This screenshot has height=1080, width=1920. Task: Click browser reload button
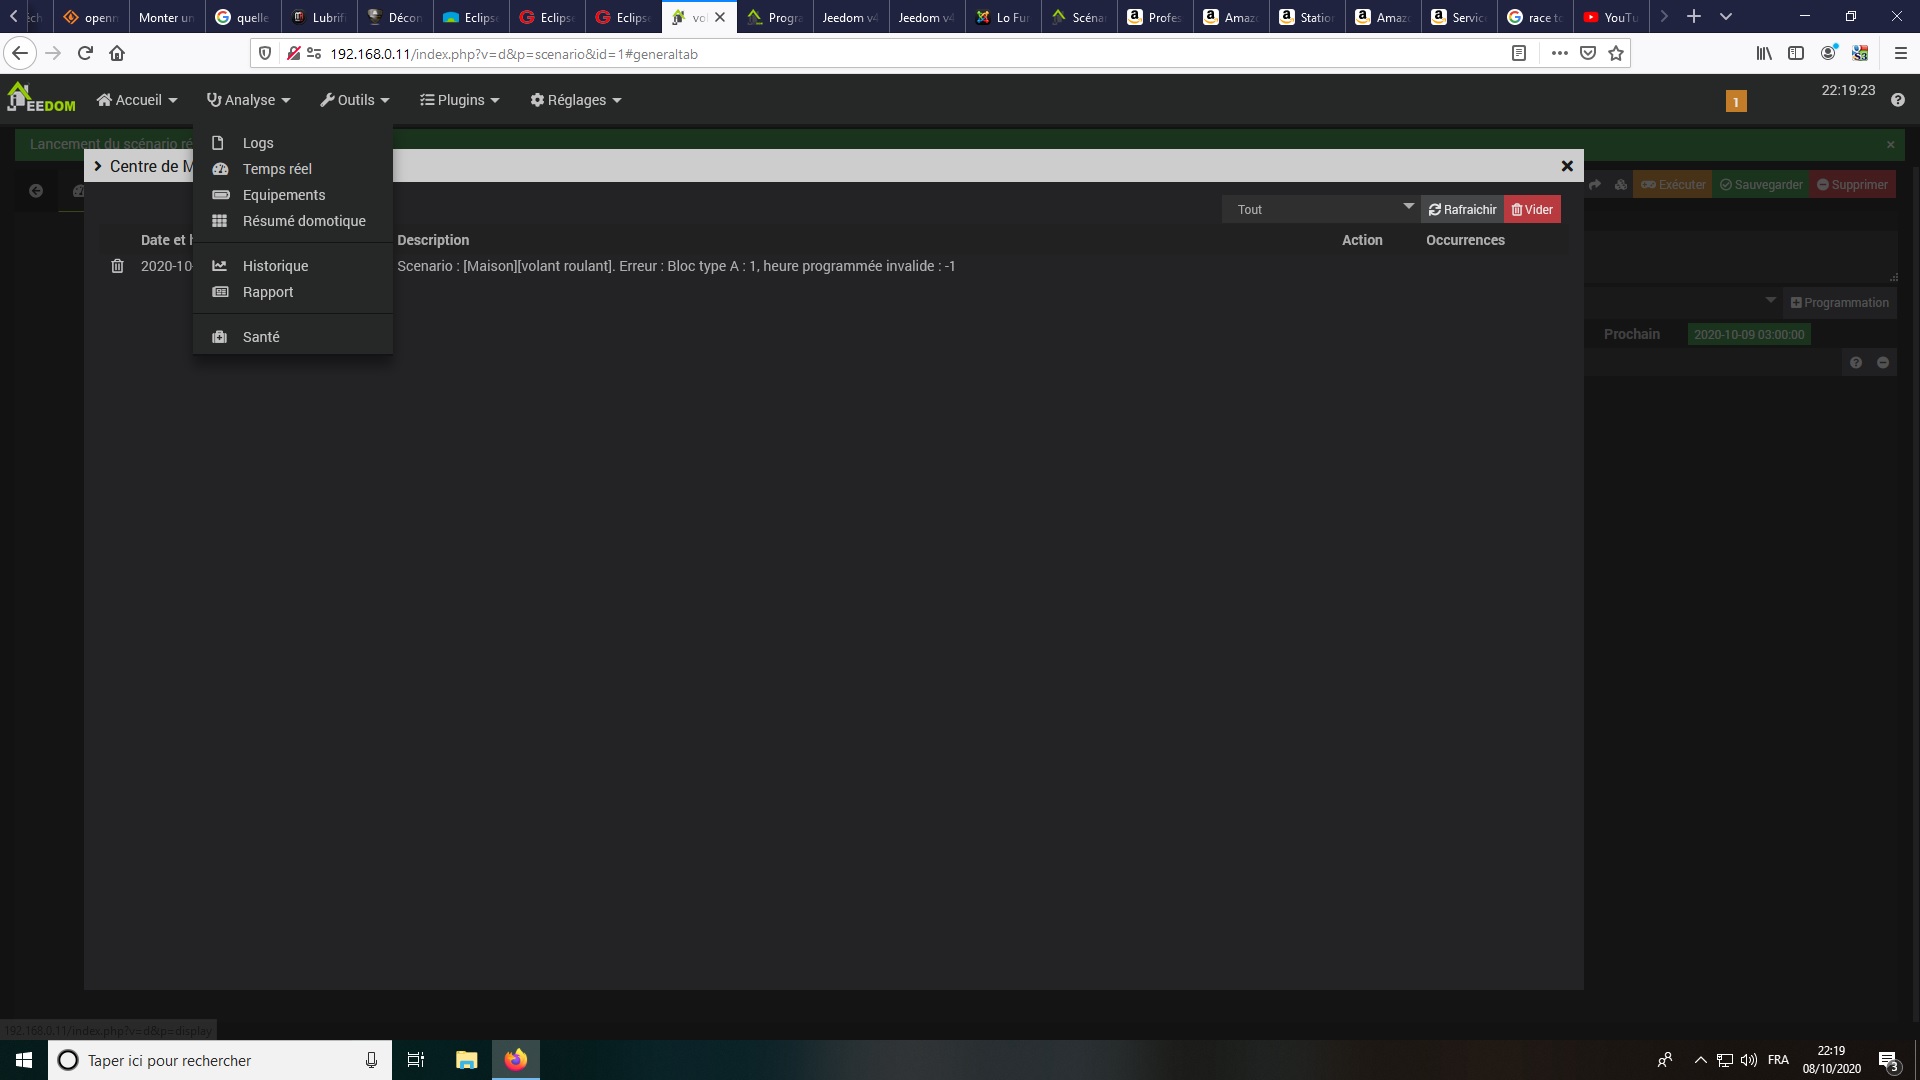point(85,53)
